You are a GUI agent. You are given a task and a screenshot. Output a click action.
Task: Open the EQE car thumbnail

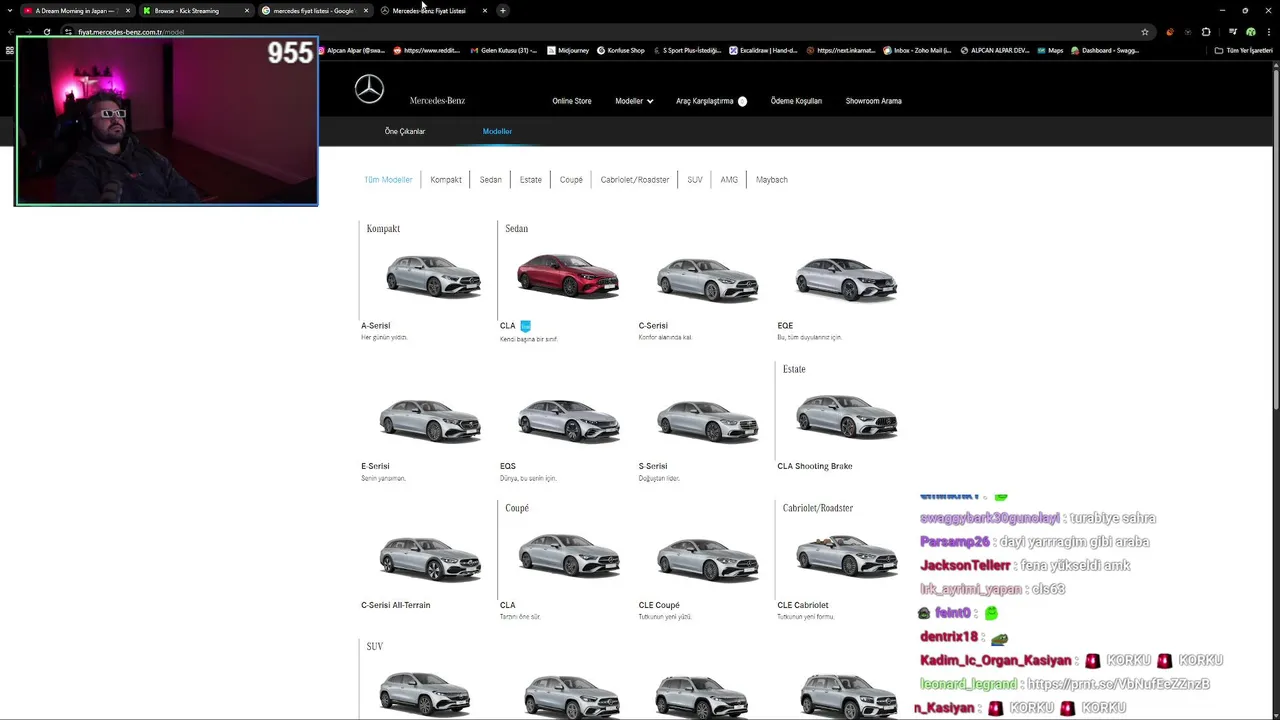[846, 278]
